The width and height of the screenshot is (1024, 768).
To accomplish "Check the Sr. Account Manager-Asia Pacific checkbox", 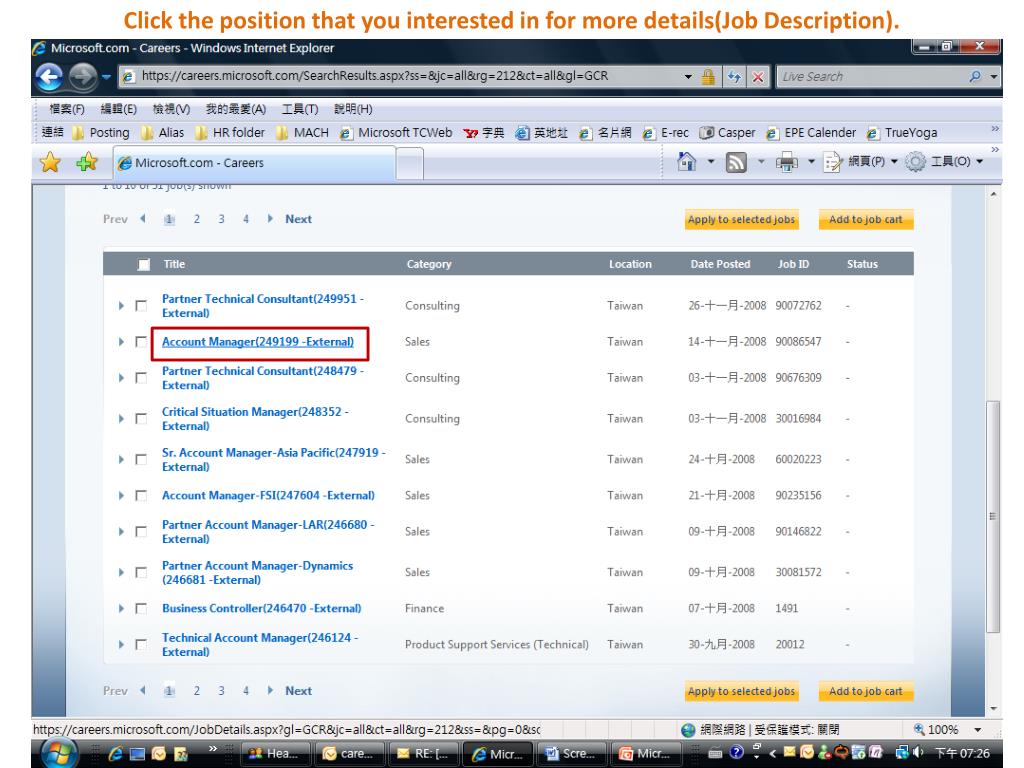I will pos(140,459).
